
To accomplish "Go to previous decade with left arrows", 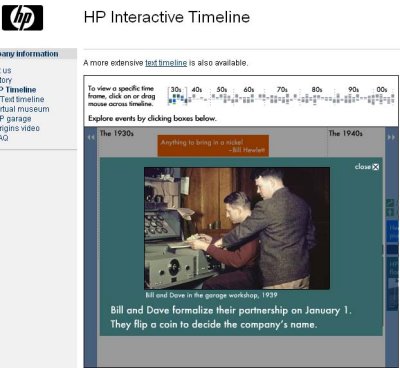I will click(91, 137).
